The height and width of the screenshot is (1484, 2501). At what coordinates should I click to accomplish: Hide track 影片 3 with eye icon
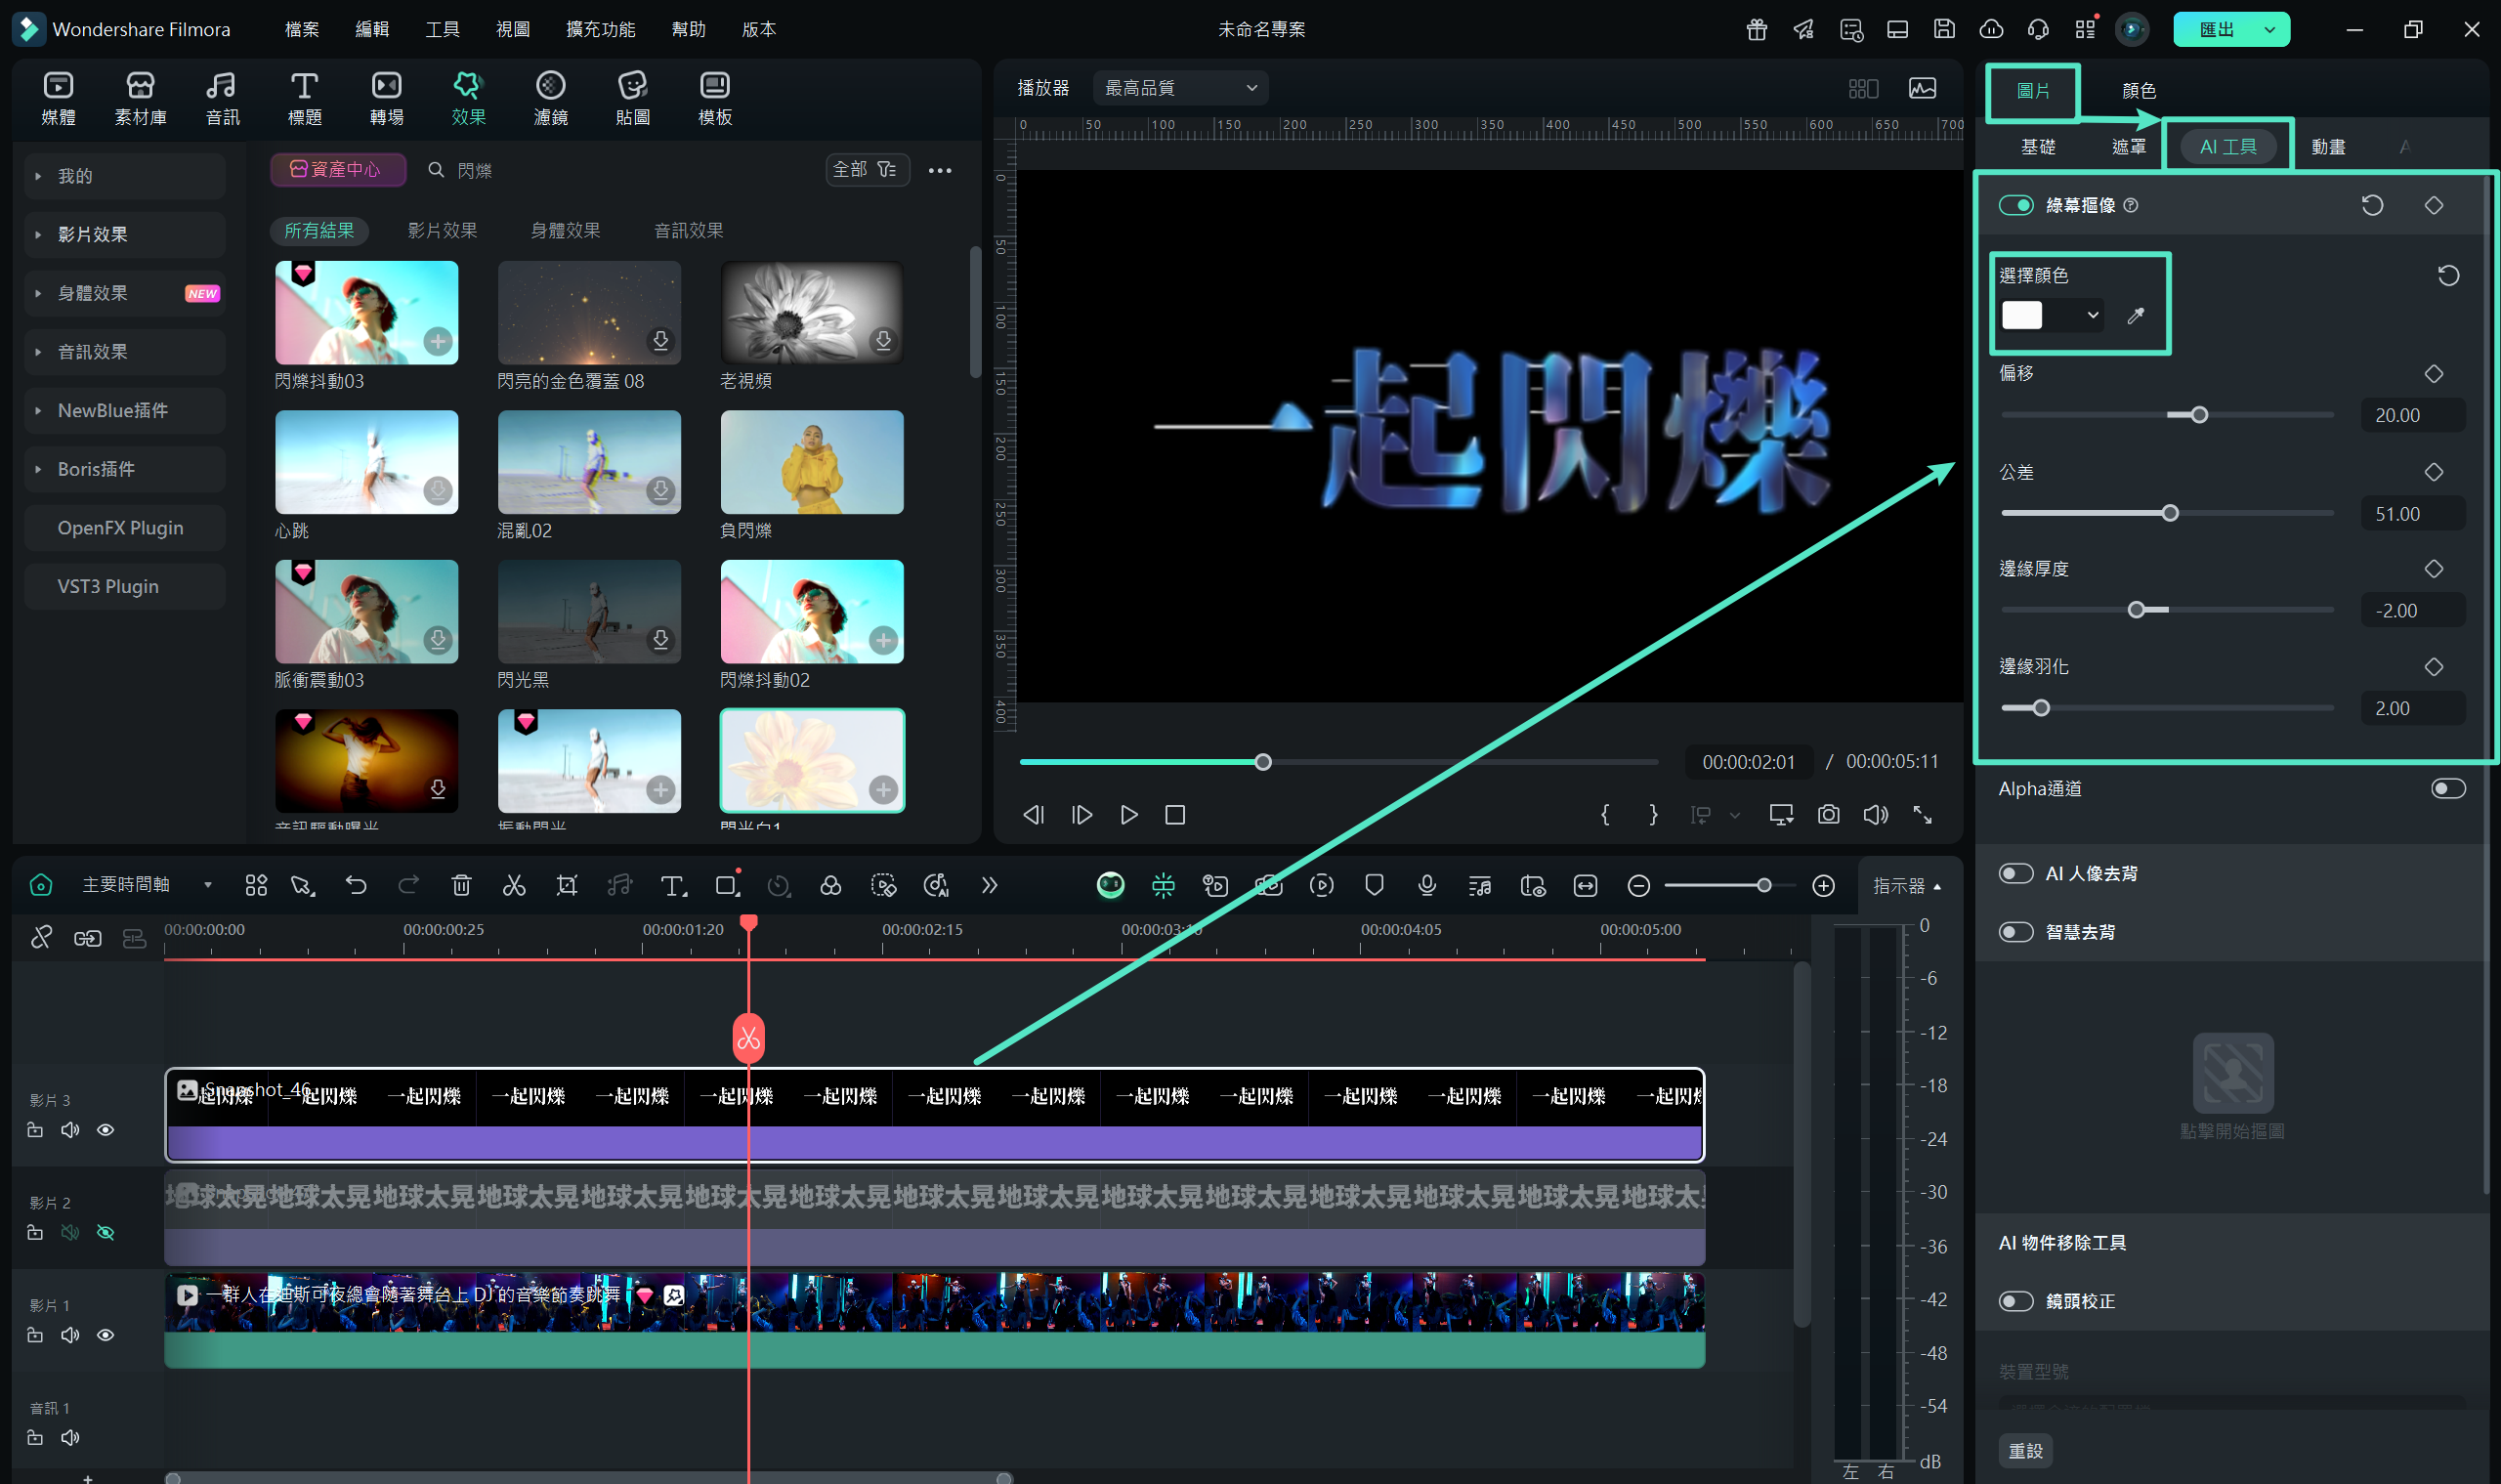click(x=105, y=1130)
